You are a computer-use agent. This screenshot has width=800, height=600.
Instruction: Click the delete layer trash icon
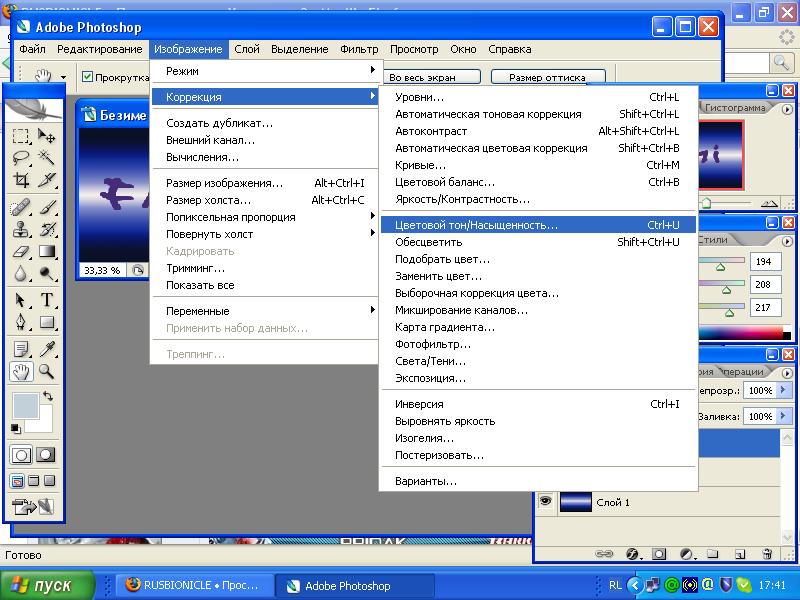tap(766, 554)
